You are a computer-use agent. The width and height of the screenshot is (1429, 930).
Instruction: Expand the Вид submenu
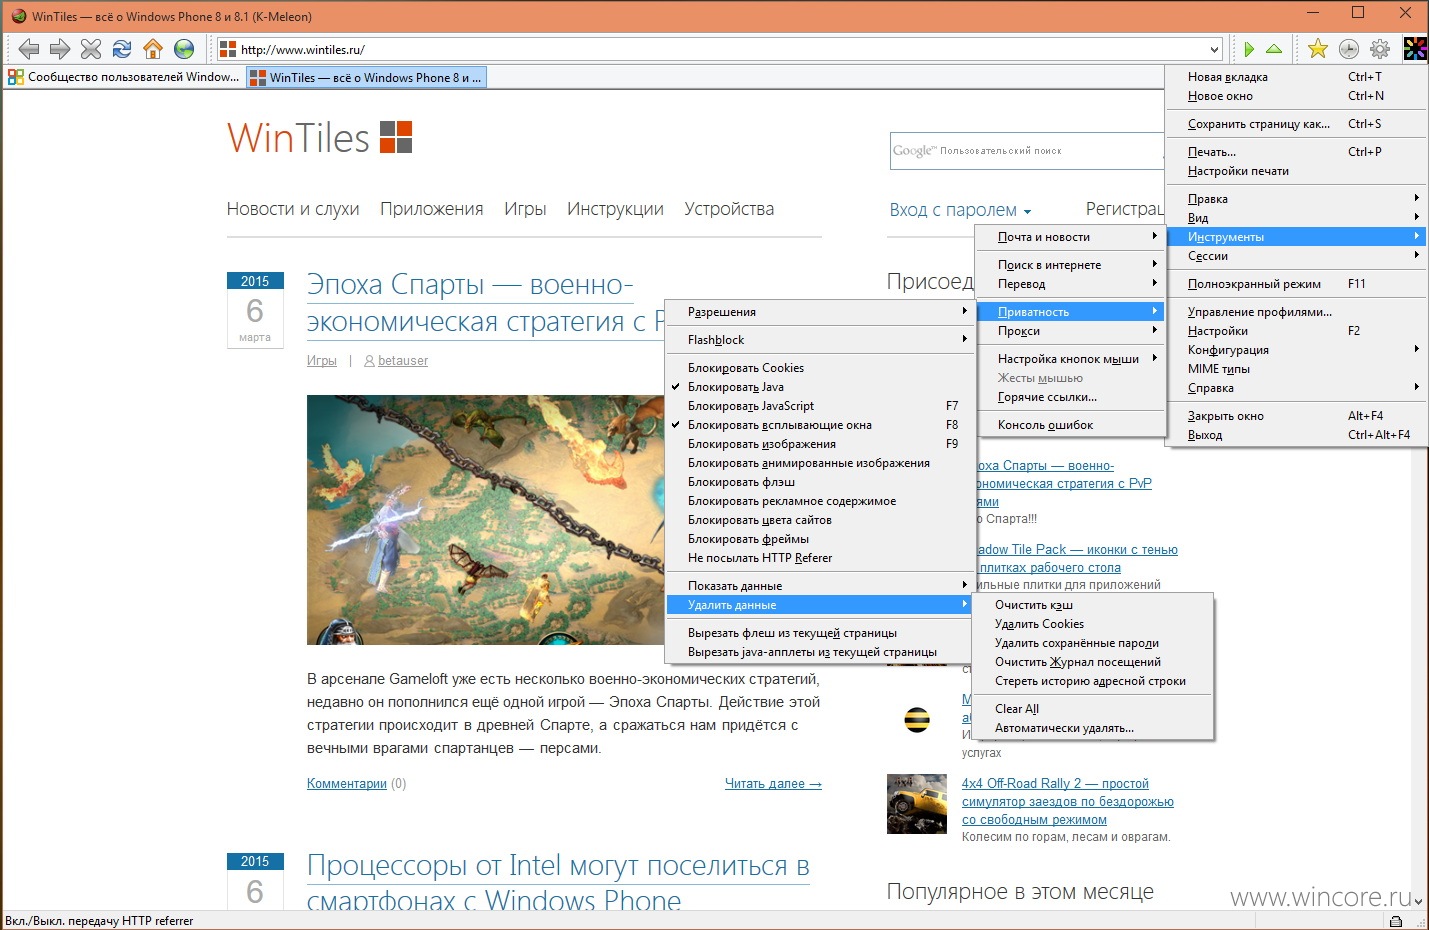click(1297, 218)
